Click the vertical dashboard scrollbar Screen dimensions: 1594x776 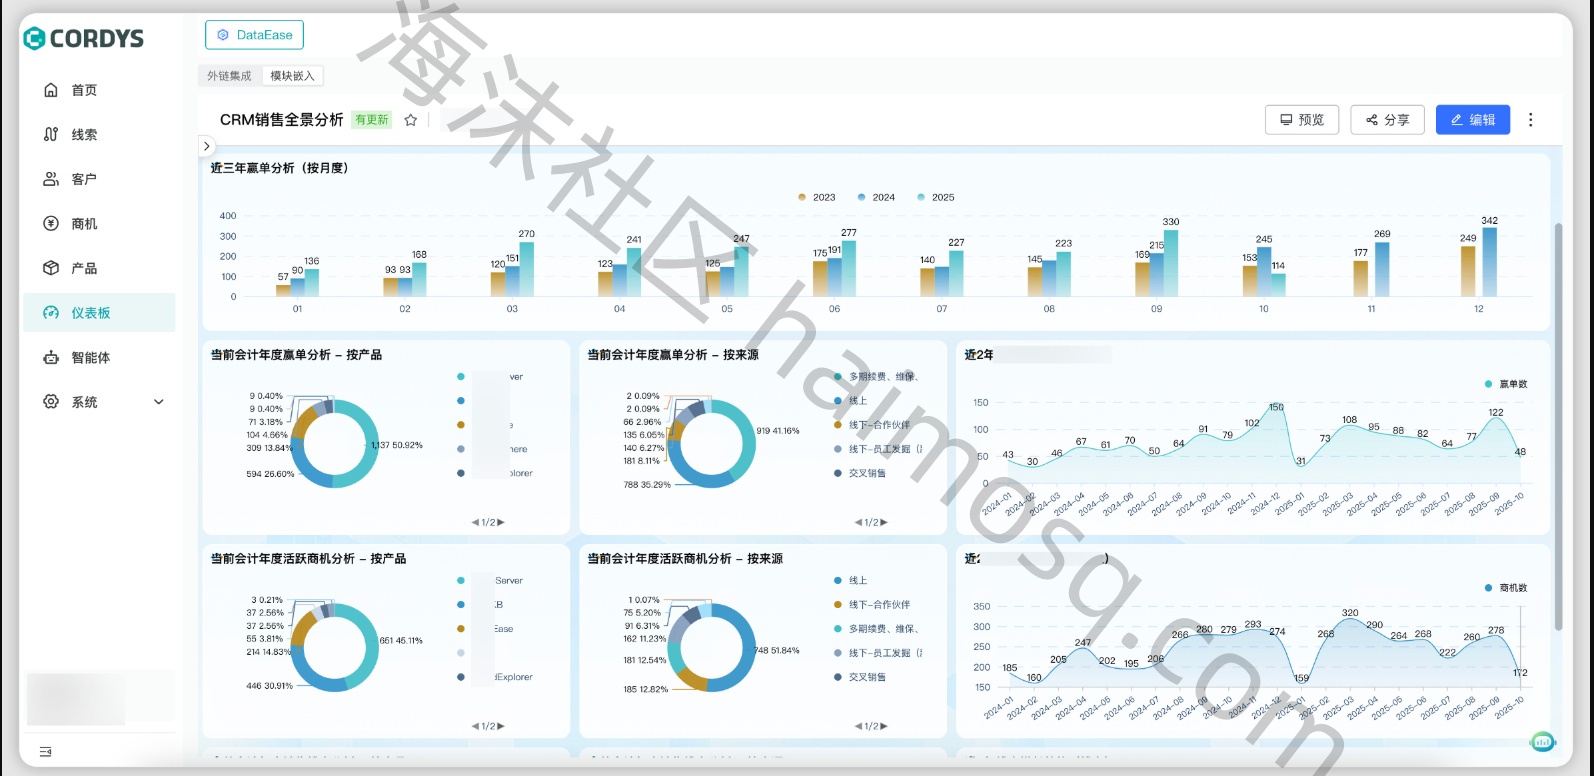tap(1557, 426)
